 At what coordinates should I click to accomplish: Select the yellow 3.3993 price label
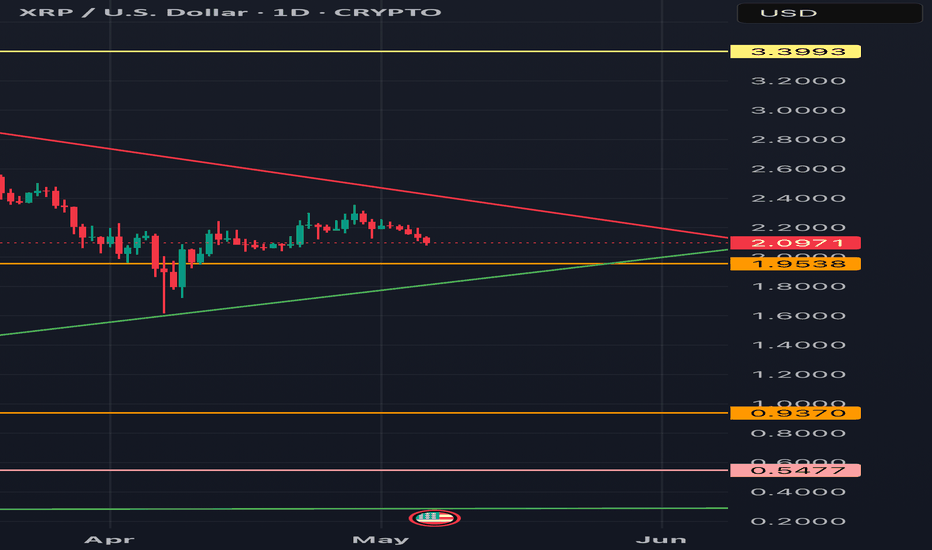pos(795,52)
